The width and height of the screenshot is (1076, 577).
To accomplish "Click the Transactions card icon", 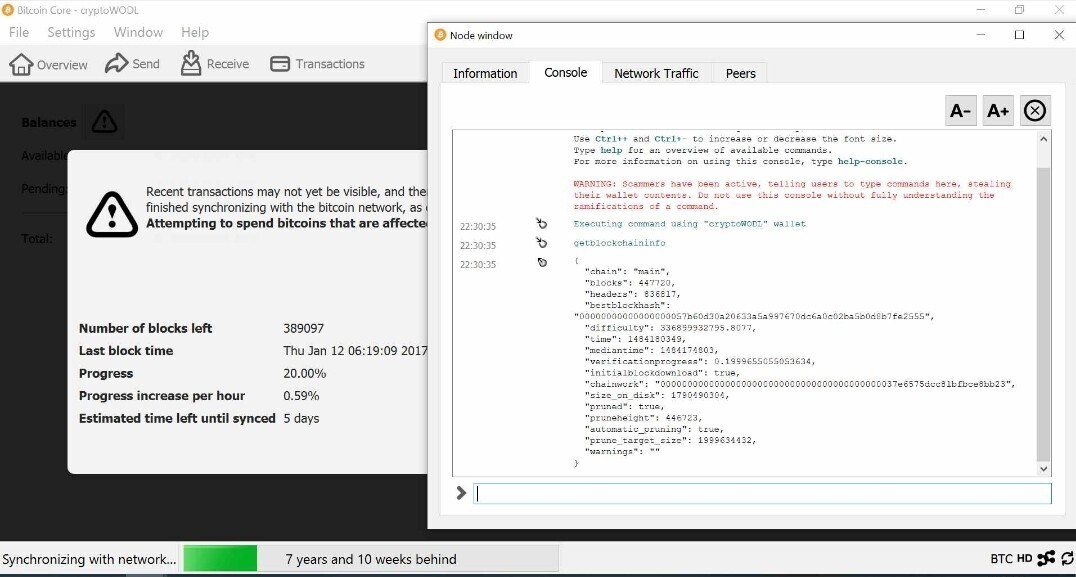I will pos(280,64).
